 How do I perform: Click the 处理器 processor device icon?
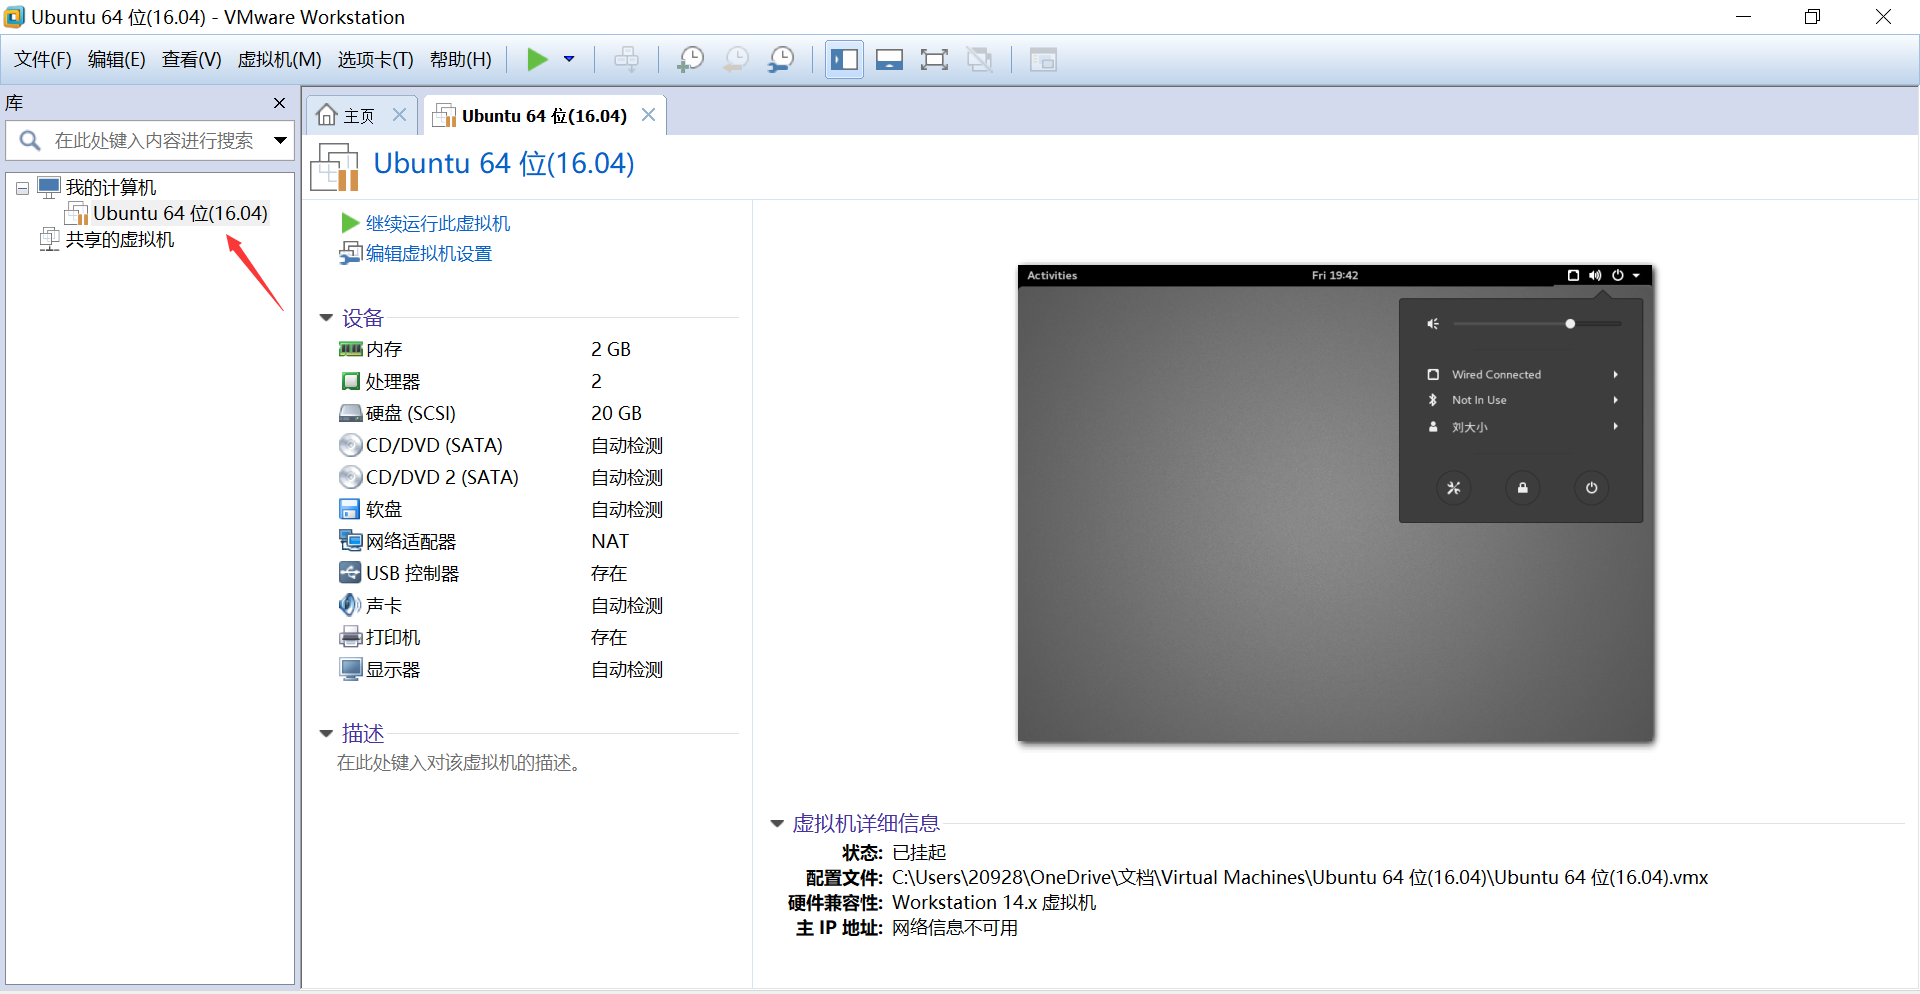point(350,381)
